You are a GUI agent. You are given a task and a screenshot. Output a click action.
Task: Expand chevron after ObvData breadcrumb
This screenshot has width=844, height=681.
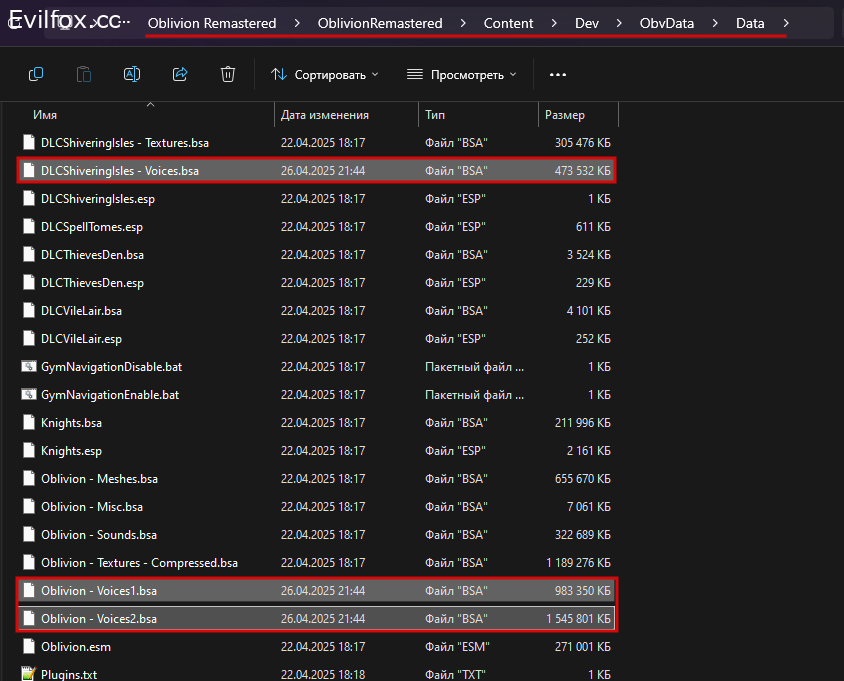715,23
